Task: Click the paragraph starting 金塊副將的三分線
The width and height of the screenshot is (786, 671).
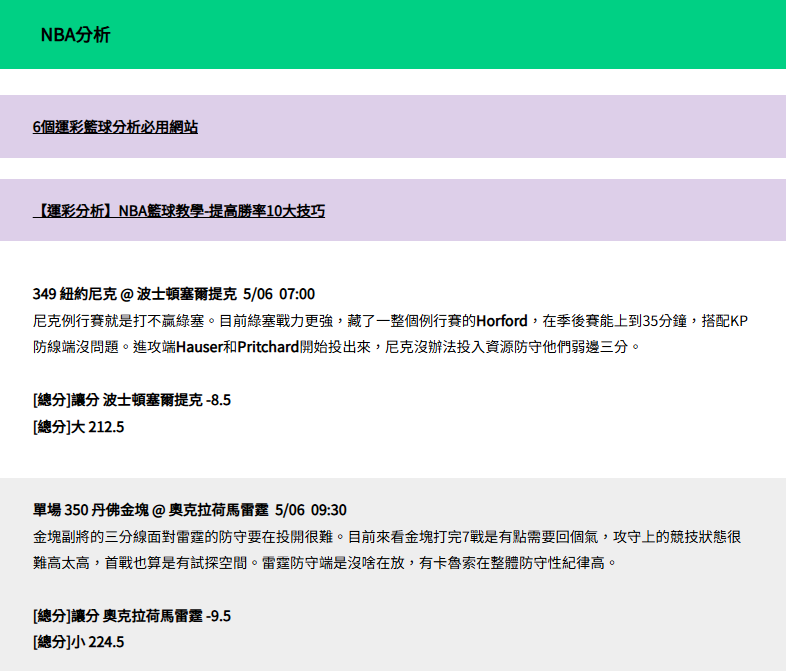Action: (x=387, y=550)
